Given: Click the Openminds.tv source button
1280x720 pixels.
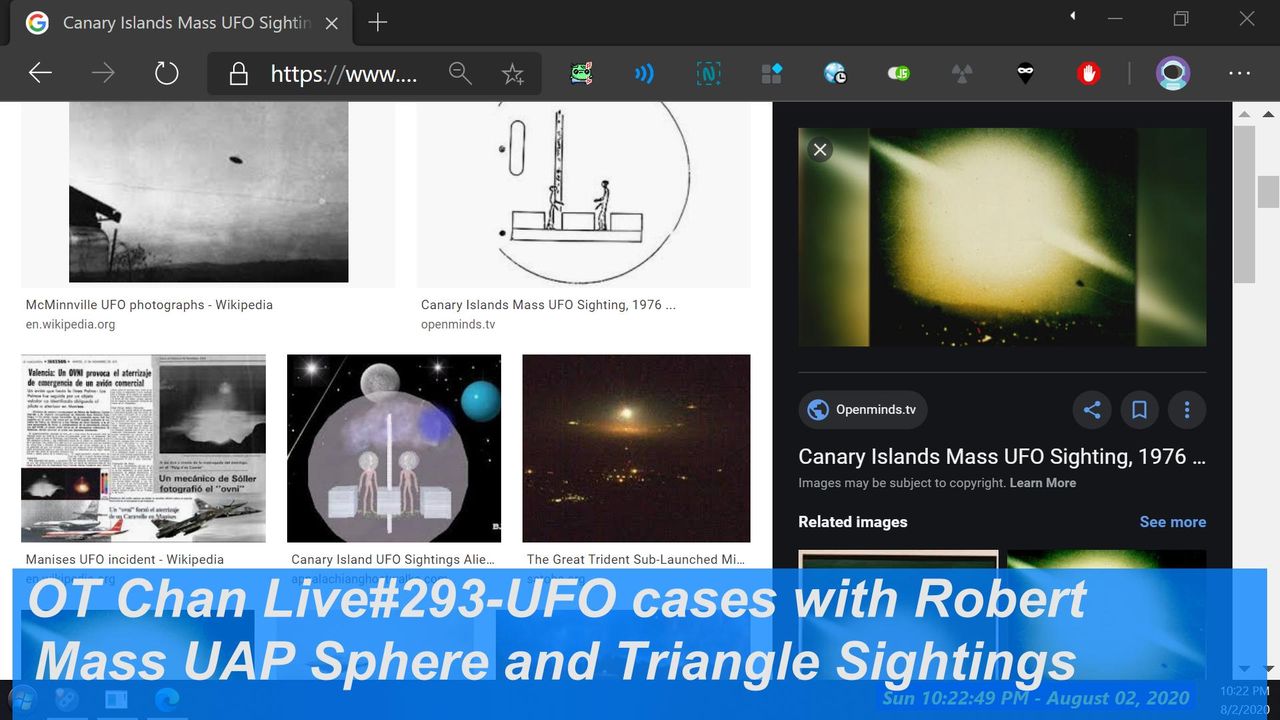Looking at the screenshot, I should pos(863,410).
